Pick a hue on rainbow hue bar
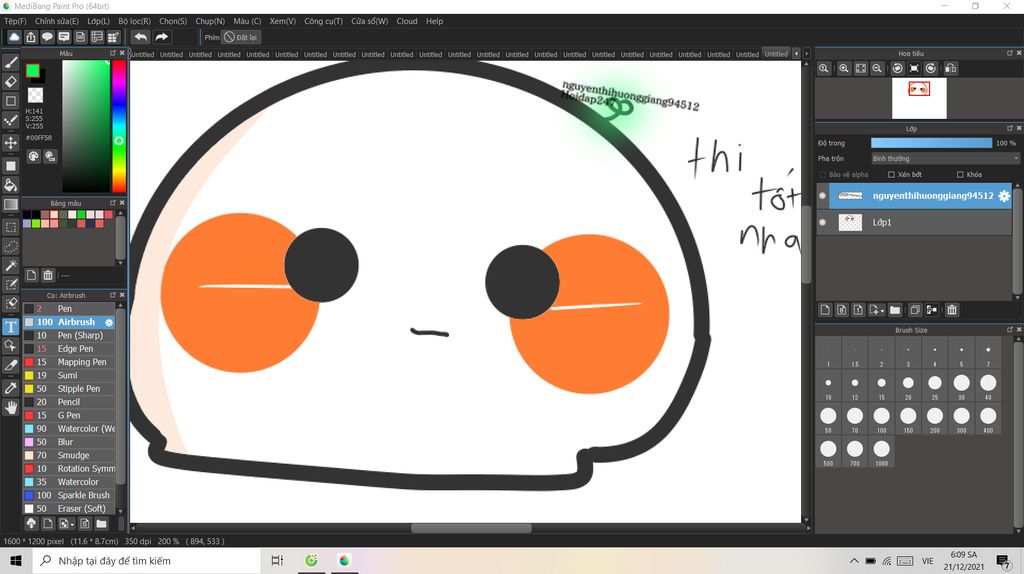The width and height of the screenshot is (1024, 574). pyautogui.click(x=119, y=126)
